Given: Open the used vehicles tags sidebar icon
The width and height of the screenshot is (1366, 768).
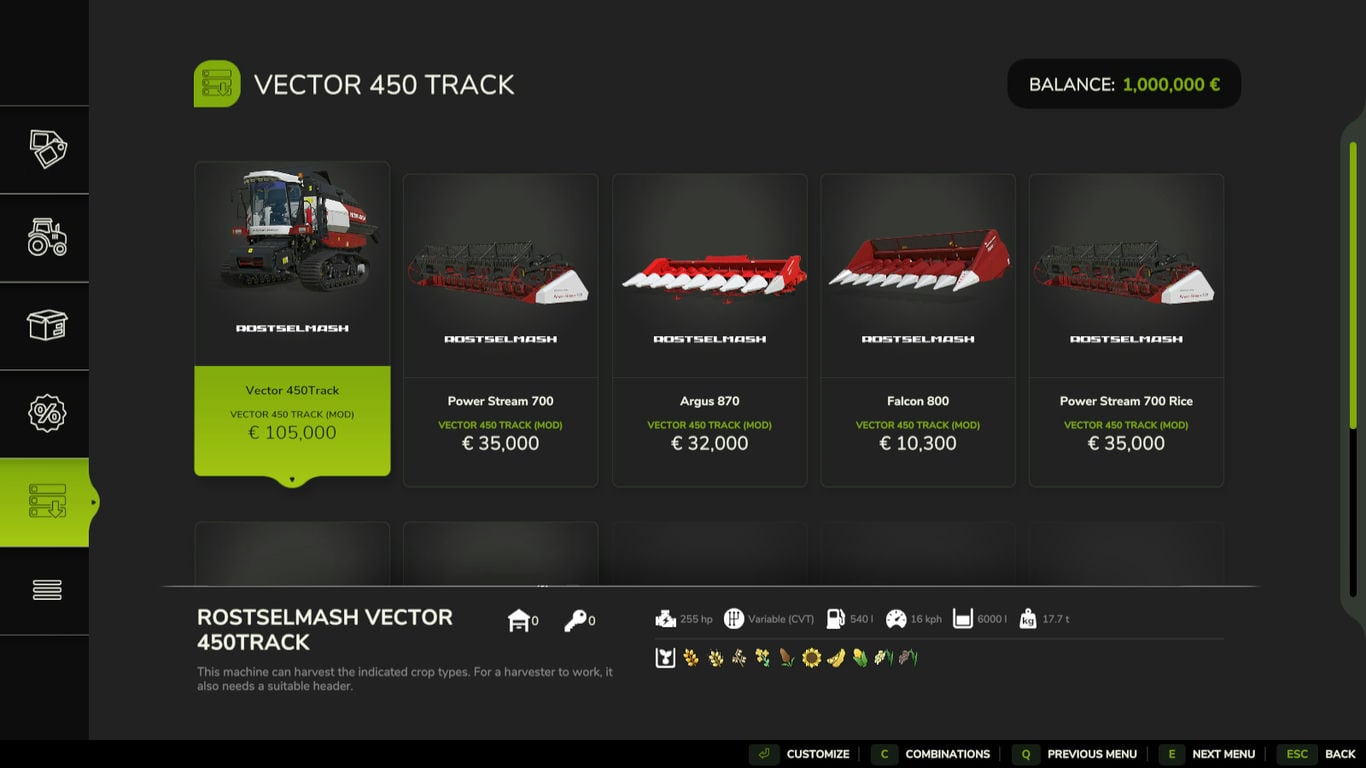Looking at the screenshot, I should 47,149.
